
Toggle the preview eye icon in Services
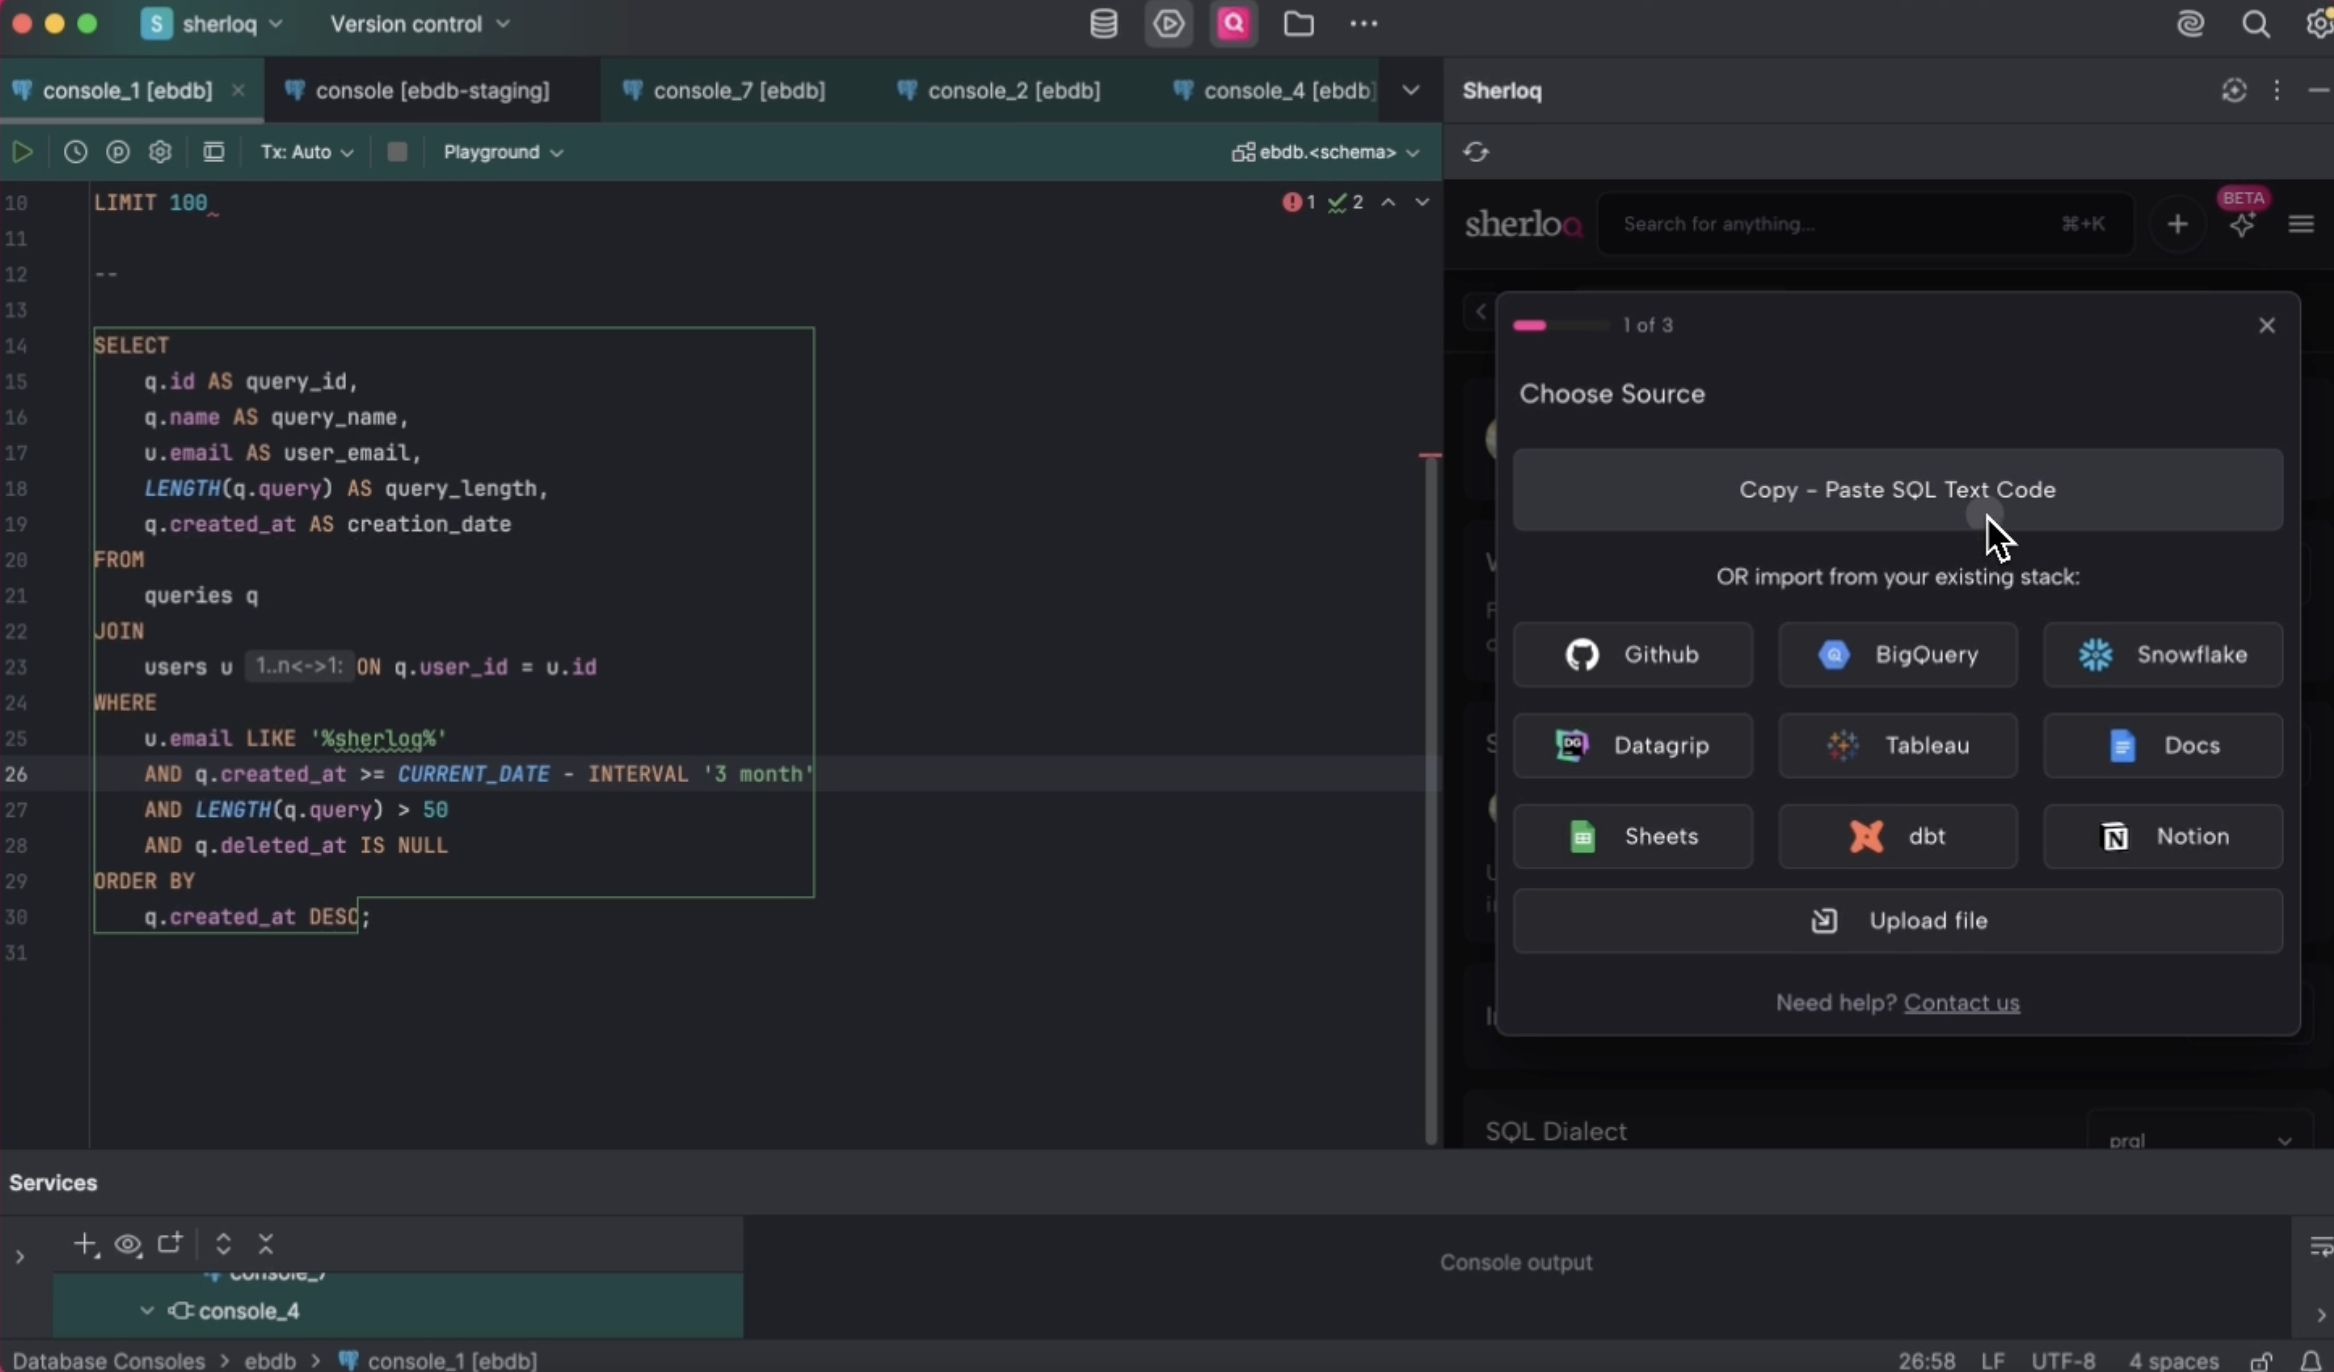pyautogui.click(x=127, y=1244)
